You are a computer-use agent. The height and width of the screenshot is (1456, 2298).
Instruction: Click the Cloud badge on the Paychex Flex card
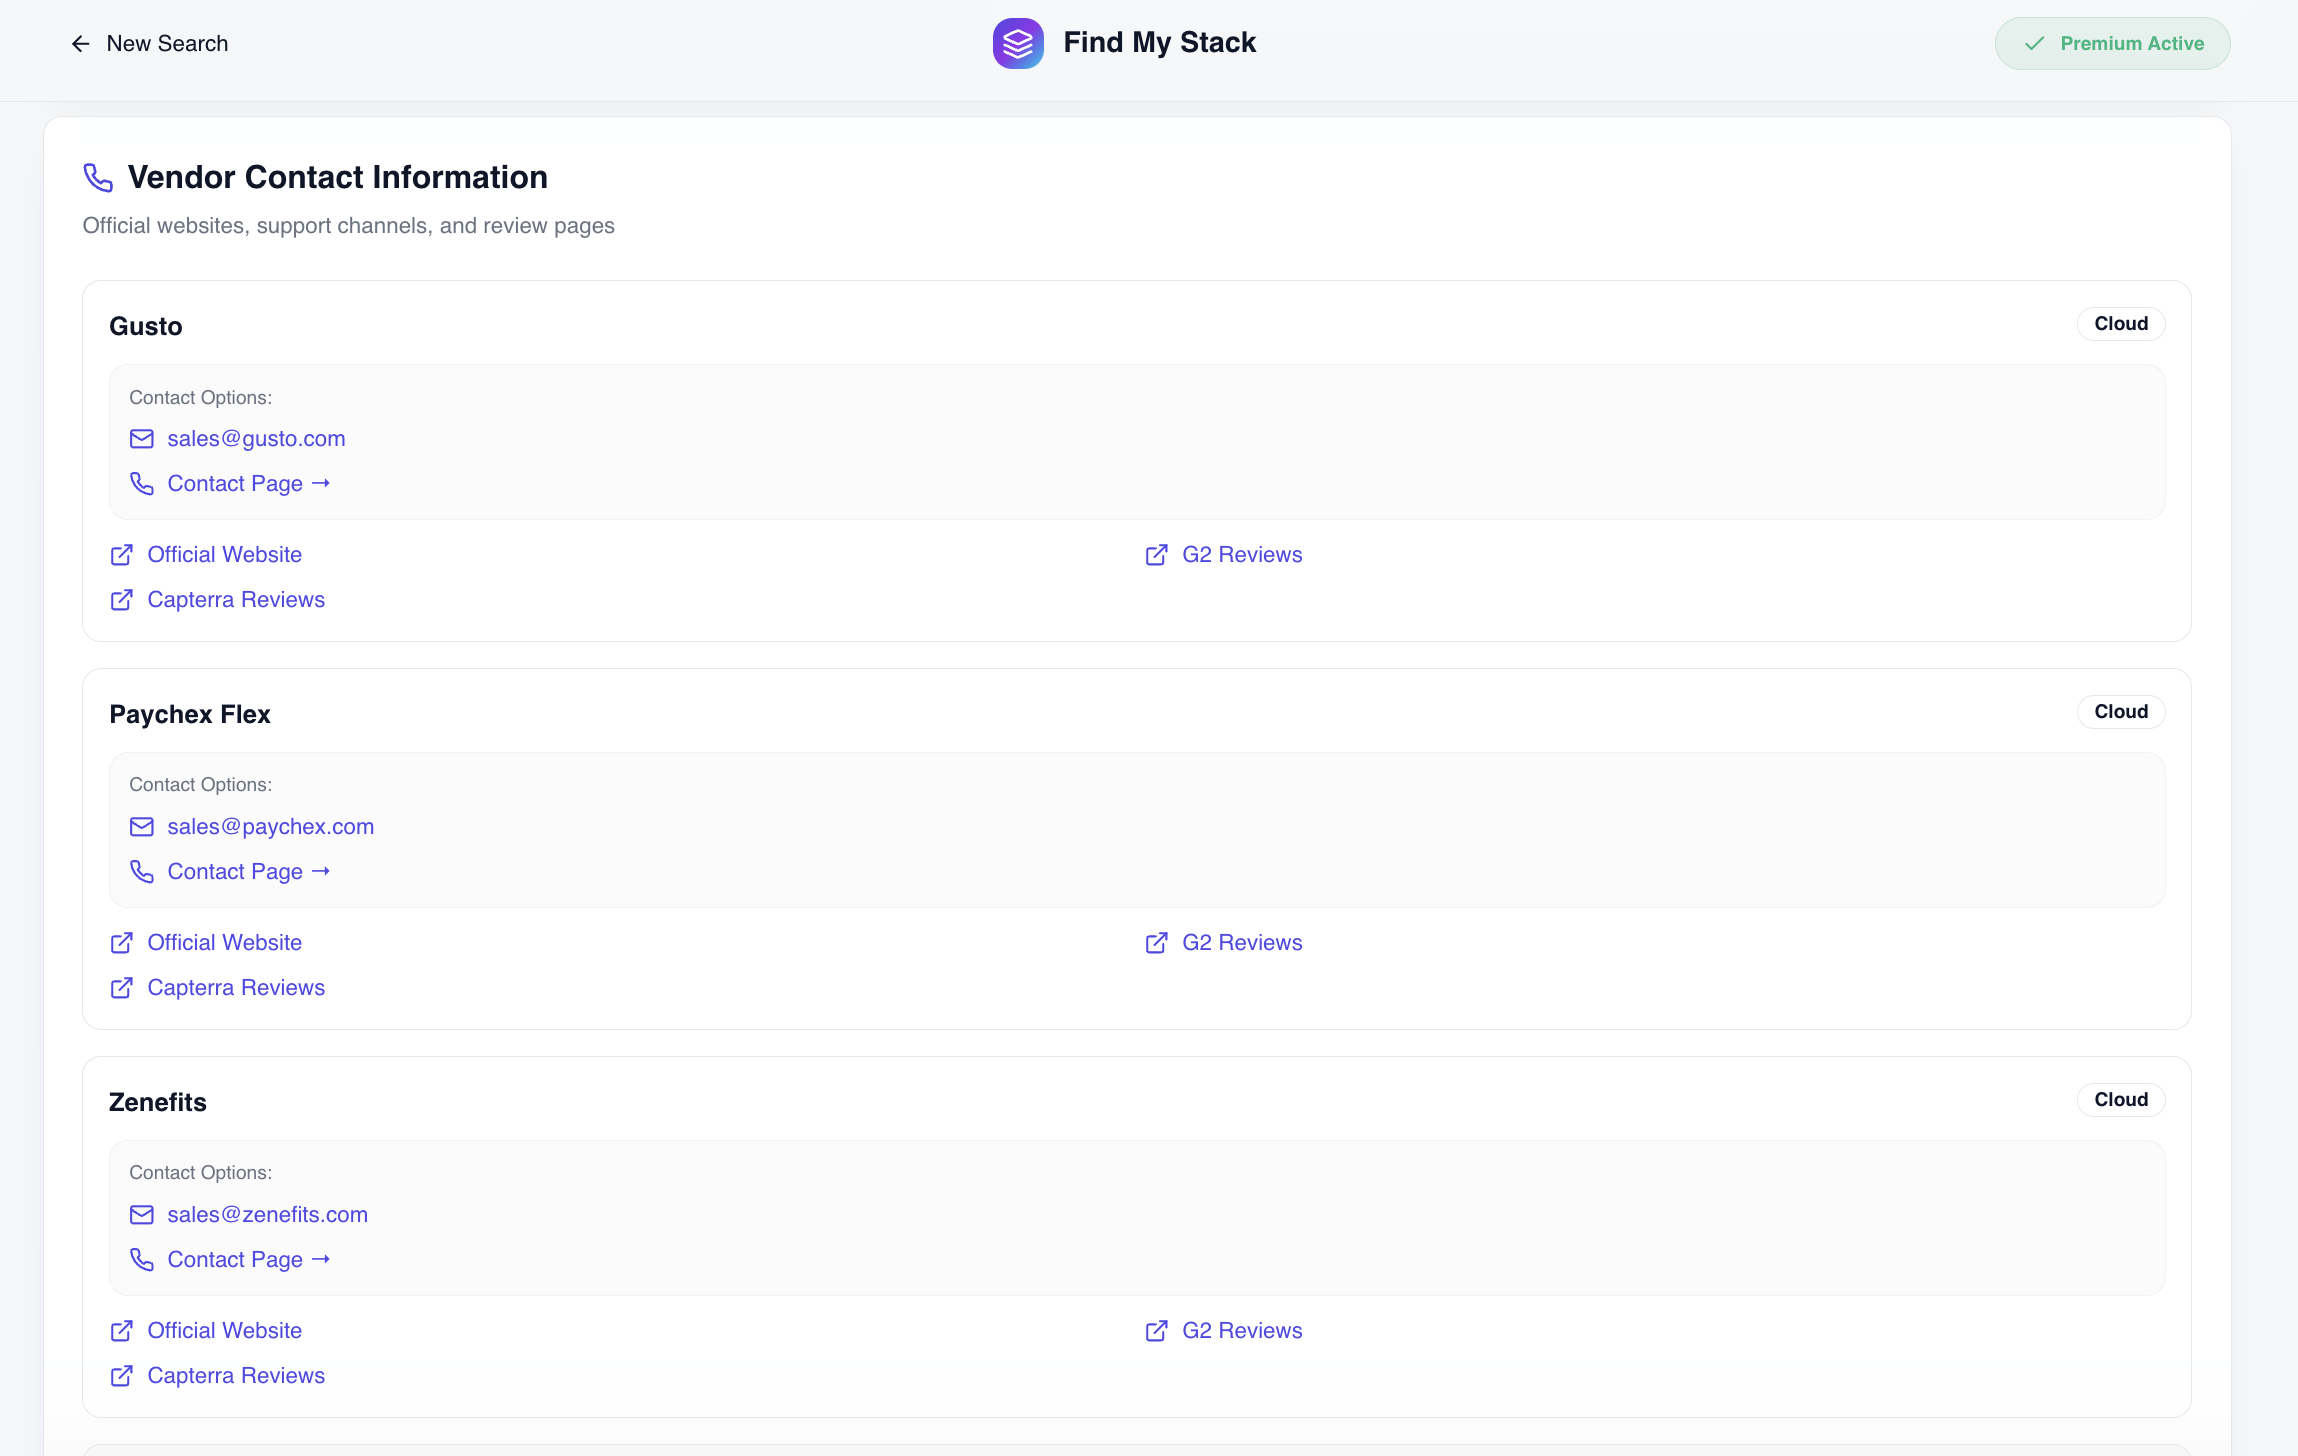(2120, 711)
